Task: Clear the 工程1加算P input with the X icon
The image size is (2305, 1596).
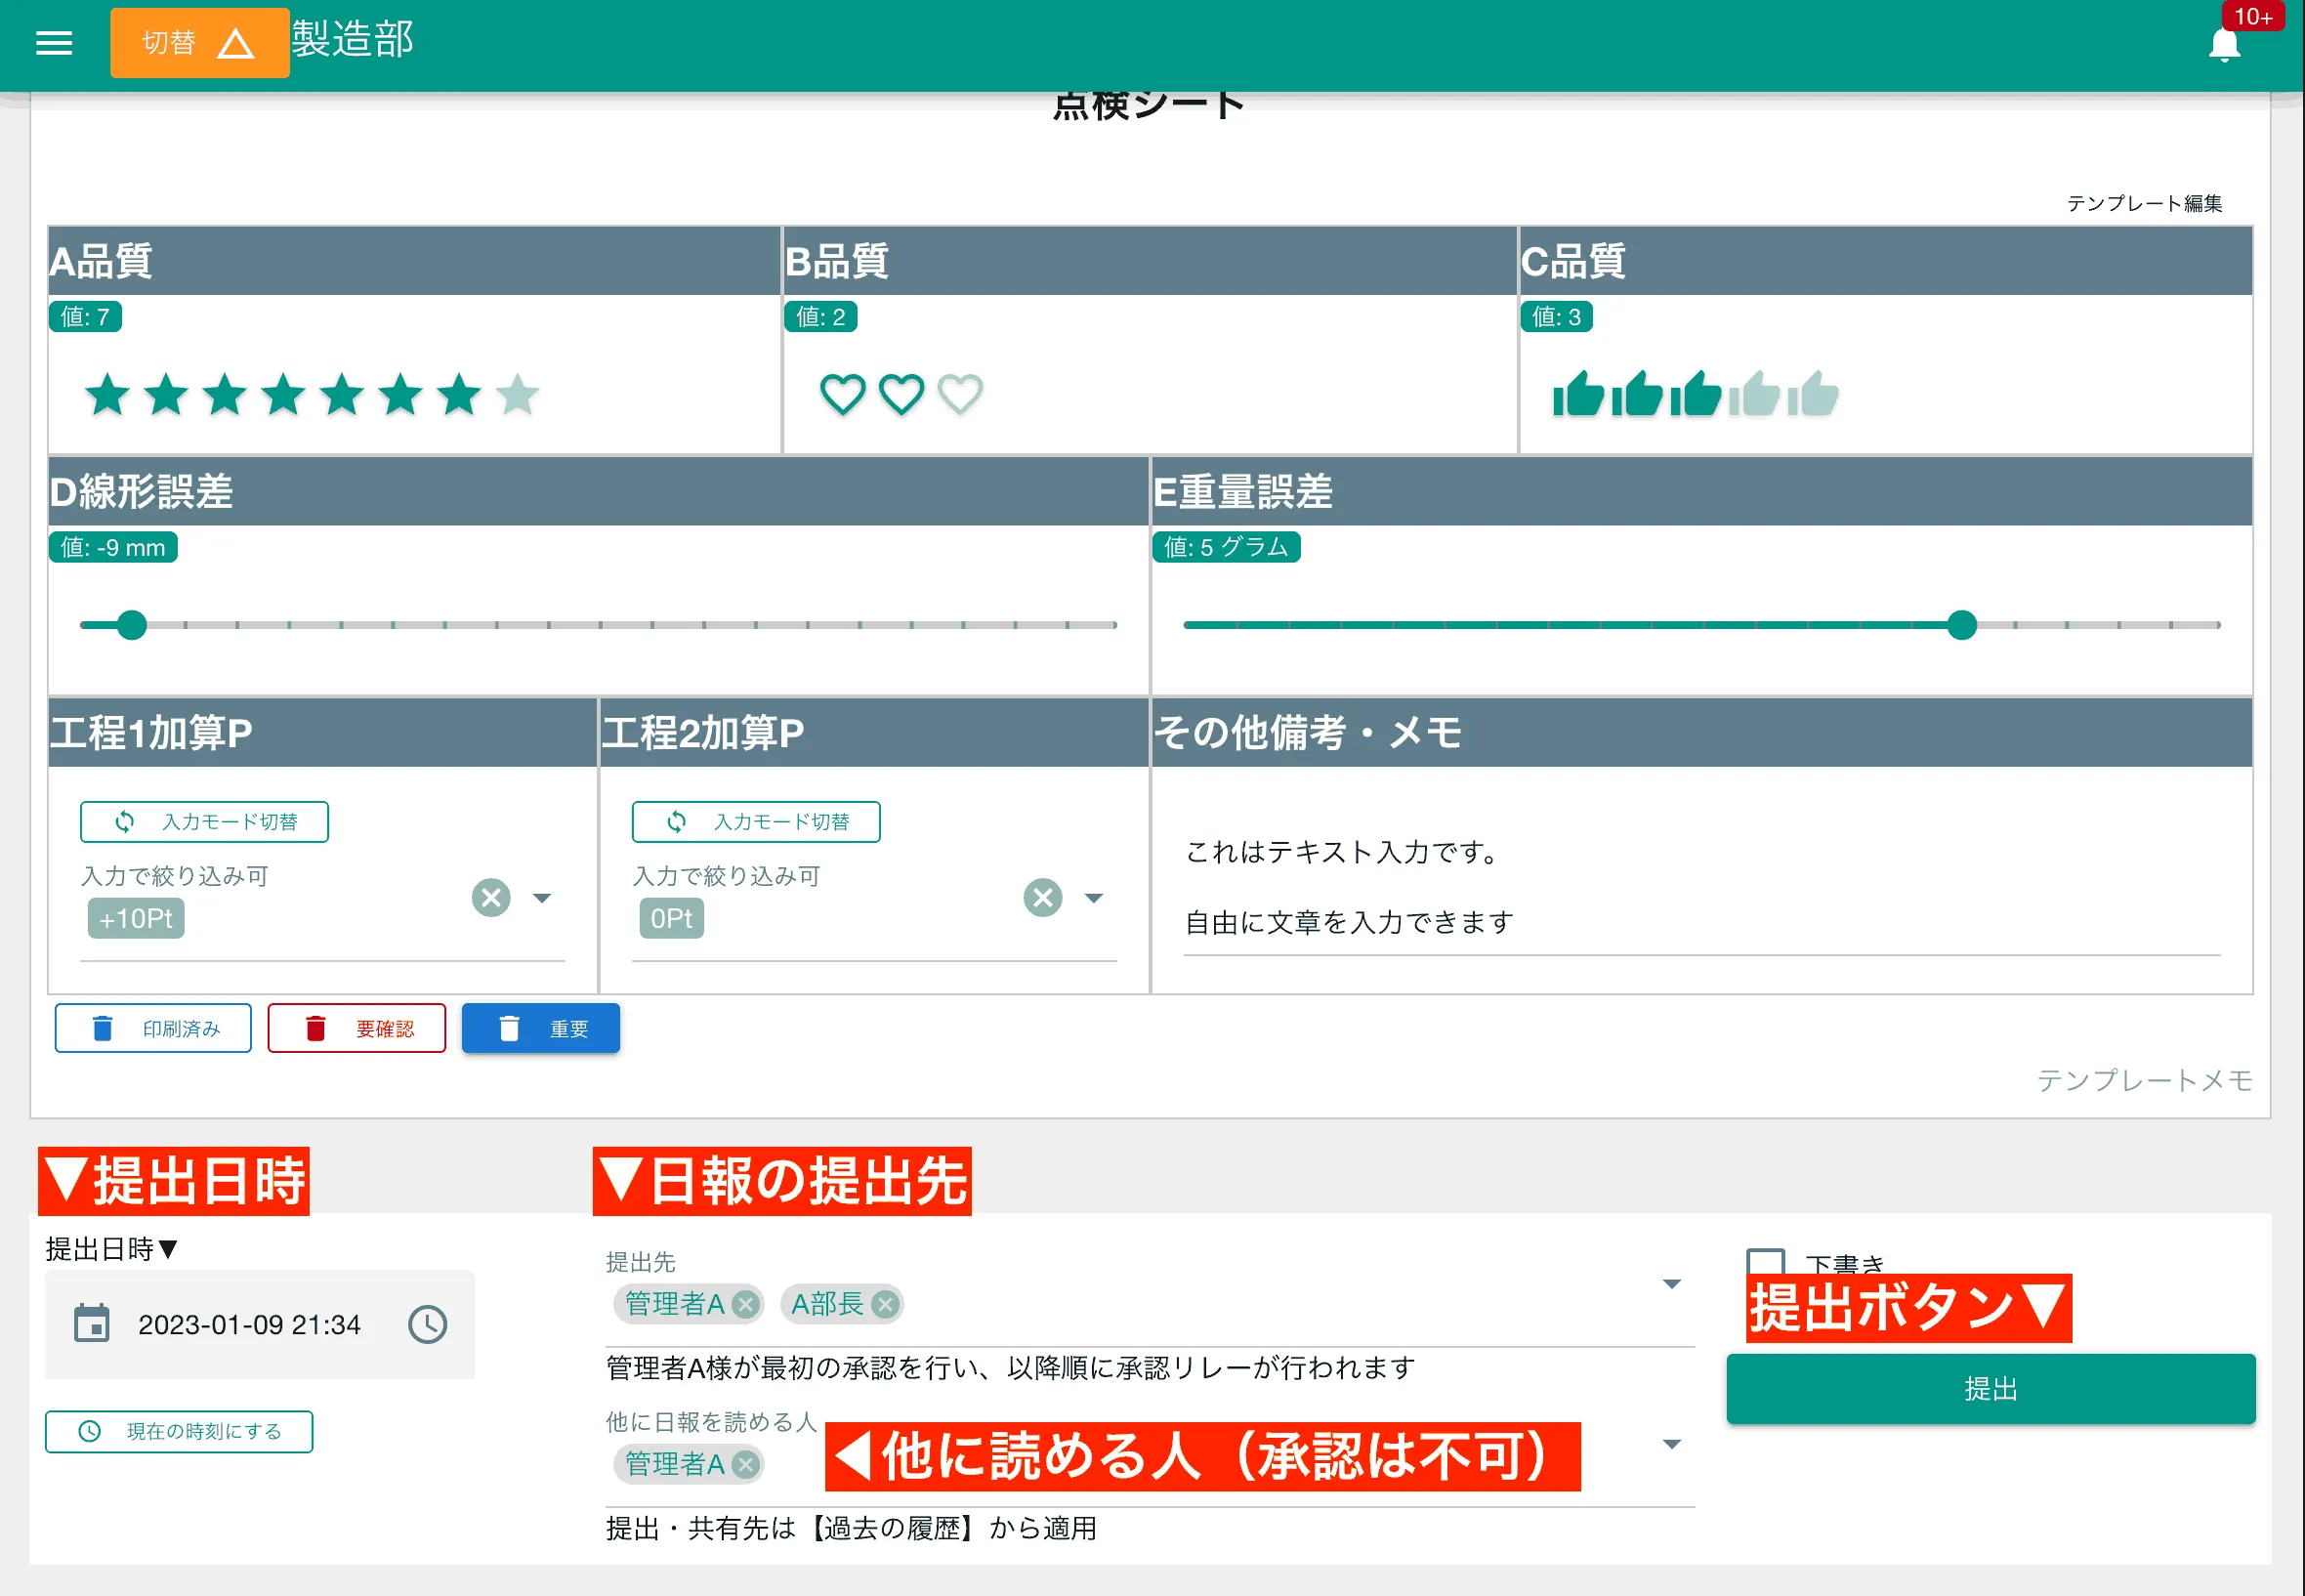Action: [x=490, y=897]
